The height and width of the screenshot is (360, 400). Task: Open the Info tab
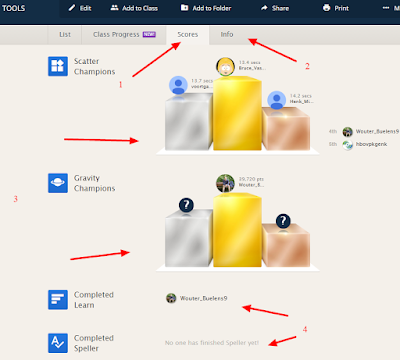(227, 35)
